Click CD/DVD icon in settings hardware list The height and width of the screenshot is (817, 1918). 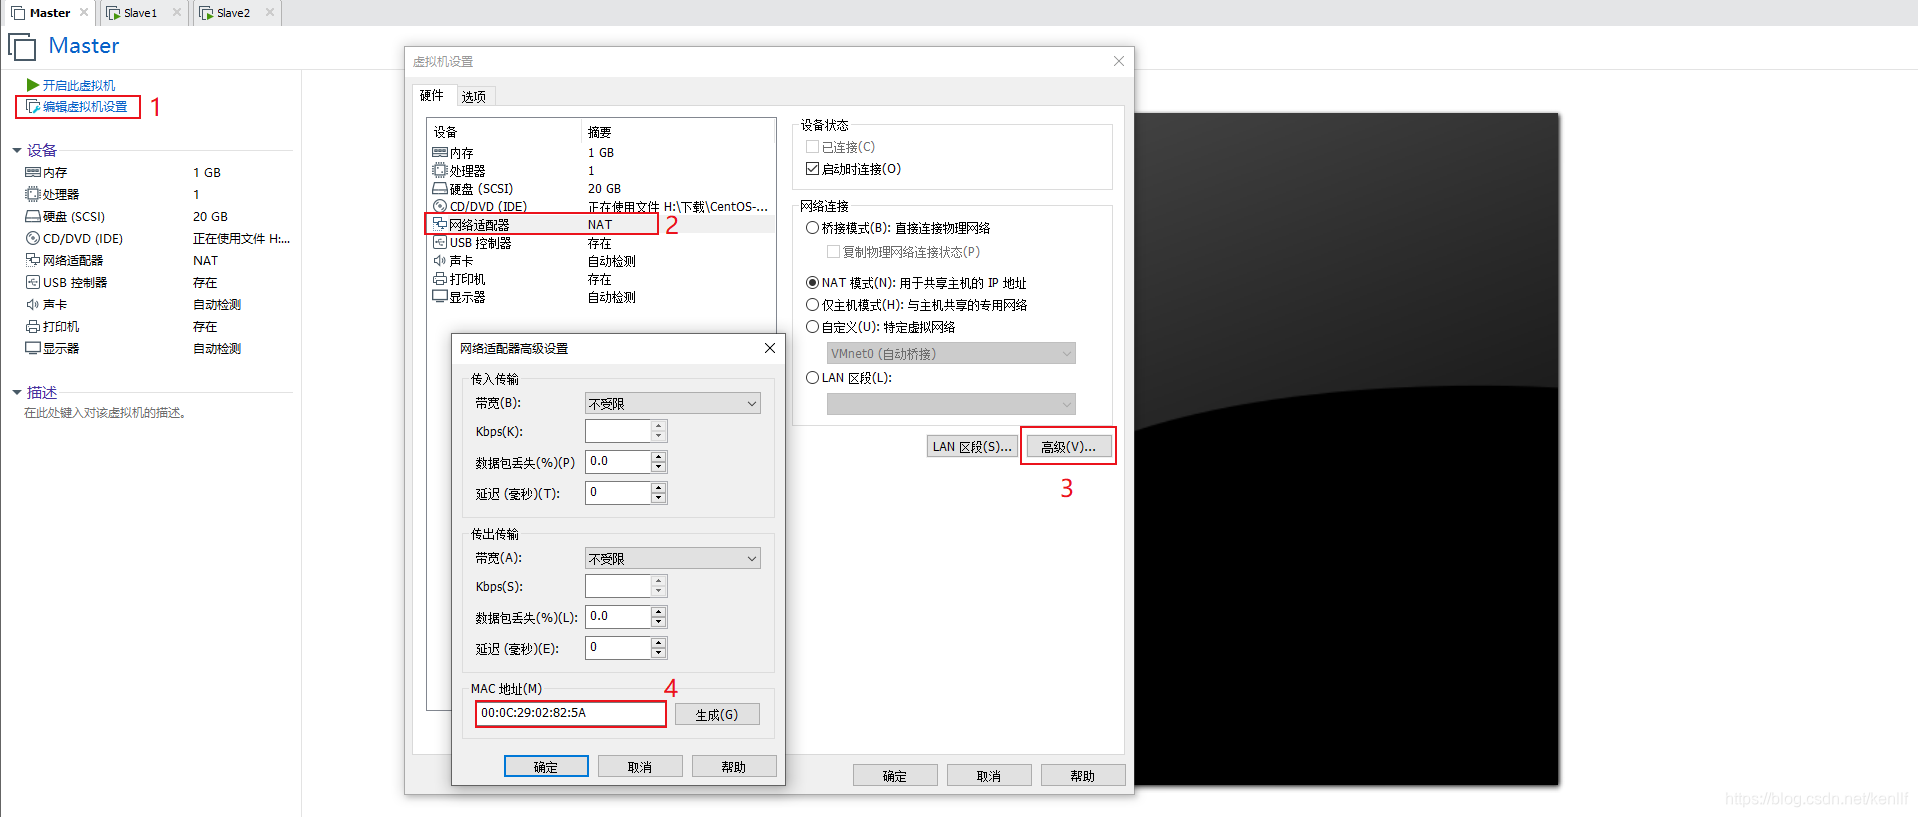point(440,206)
